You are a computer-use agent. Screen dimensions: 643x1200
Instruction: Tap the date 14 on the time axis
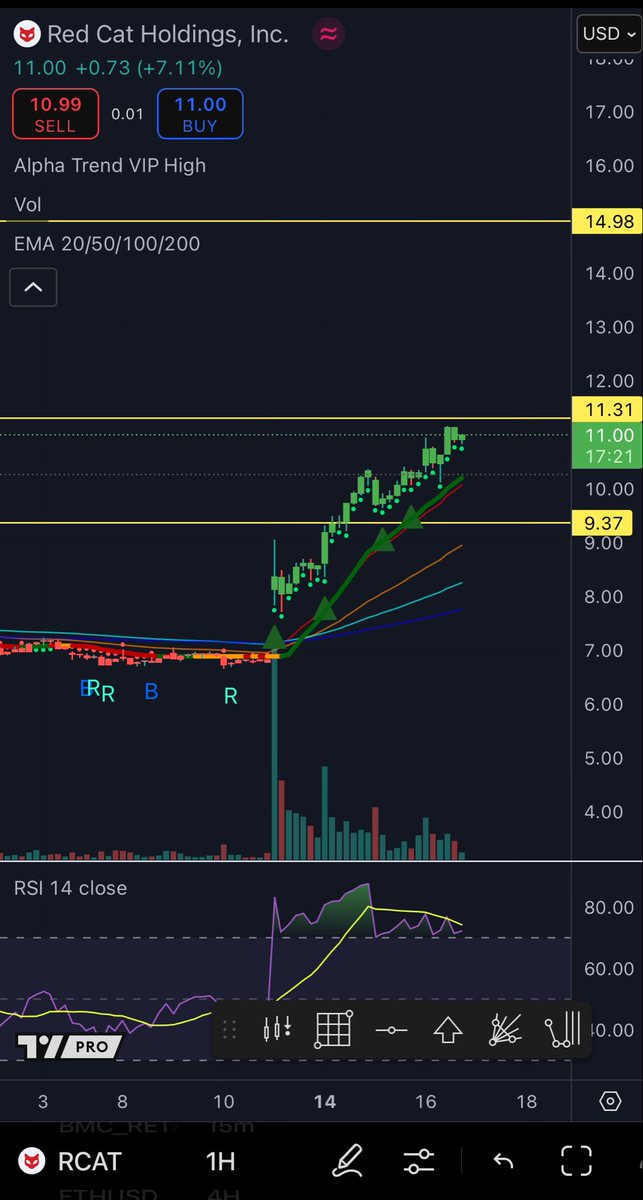point(324,1102)
